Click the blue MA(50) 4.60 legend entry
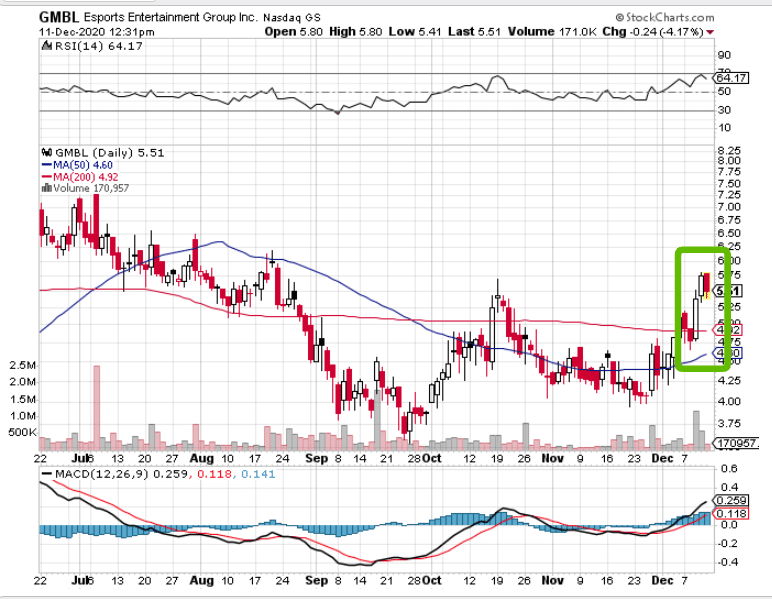Image resolution: width=772 pixels, height=599 pixels. [78, 165]
